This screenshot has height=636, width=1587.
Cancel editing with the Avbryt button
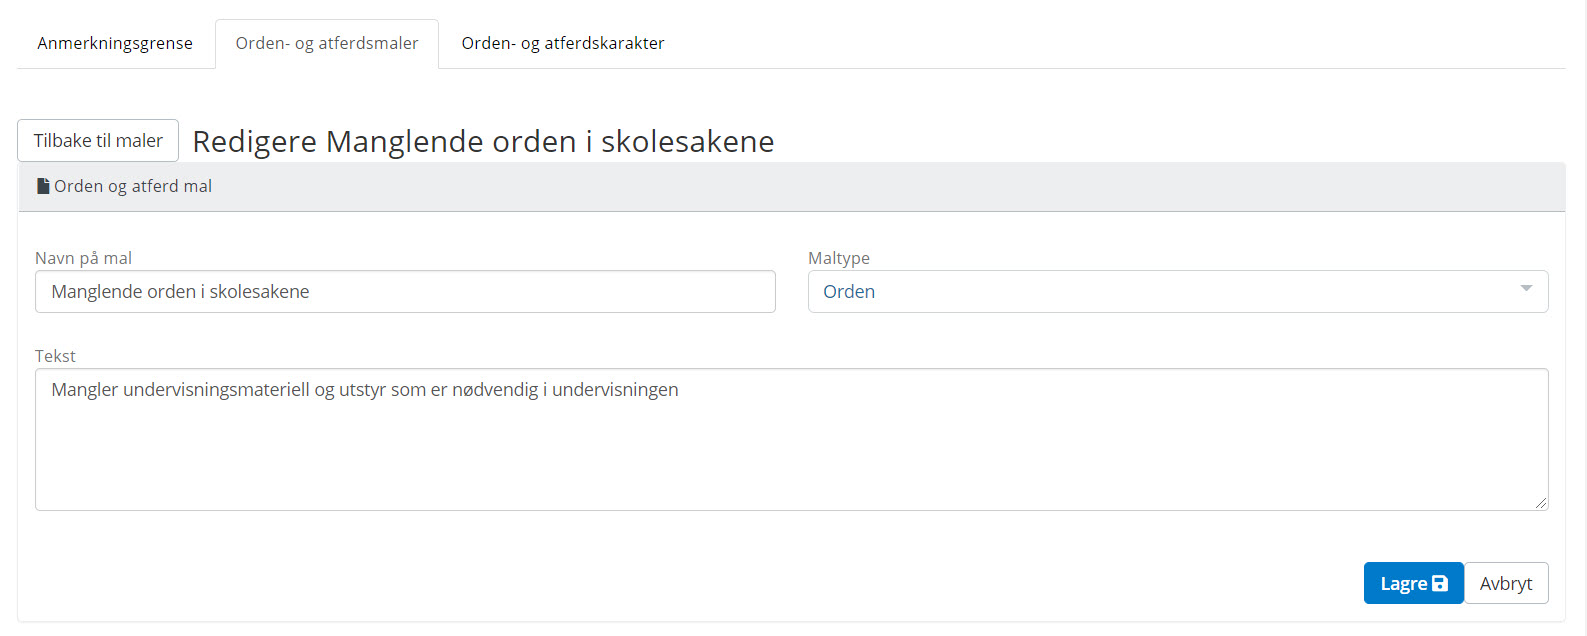1506,584
